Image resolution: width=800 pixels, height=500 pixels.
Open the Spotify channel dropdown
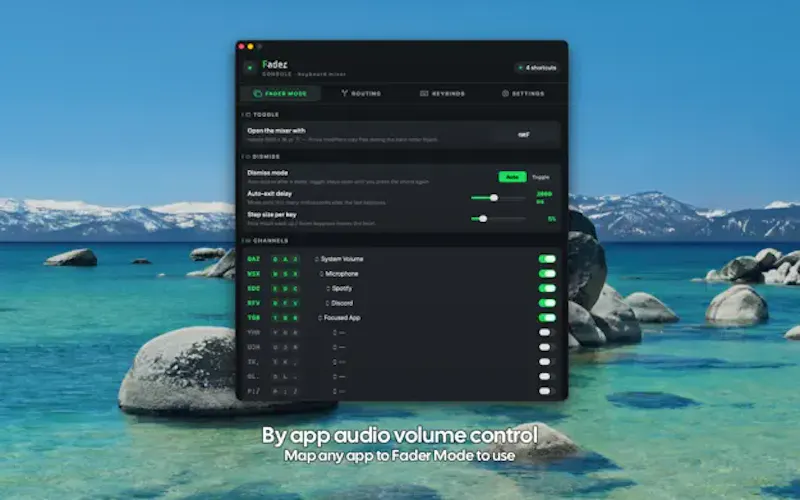point(339,289)
